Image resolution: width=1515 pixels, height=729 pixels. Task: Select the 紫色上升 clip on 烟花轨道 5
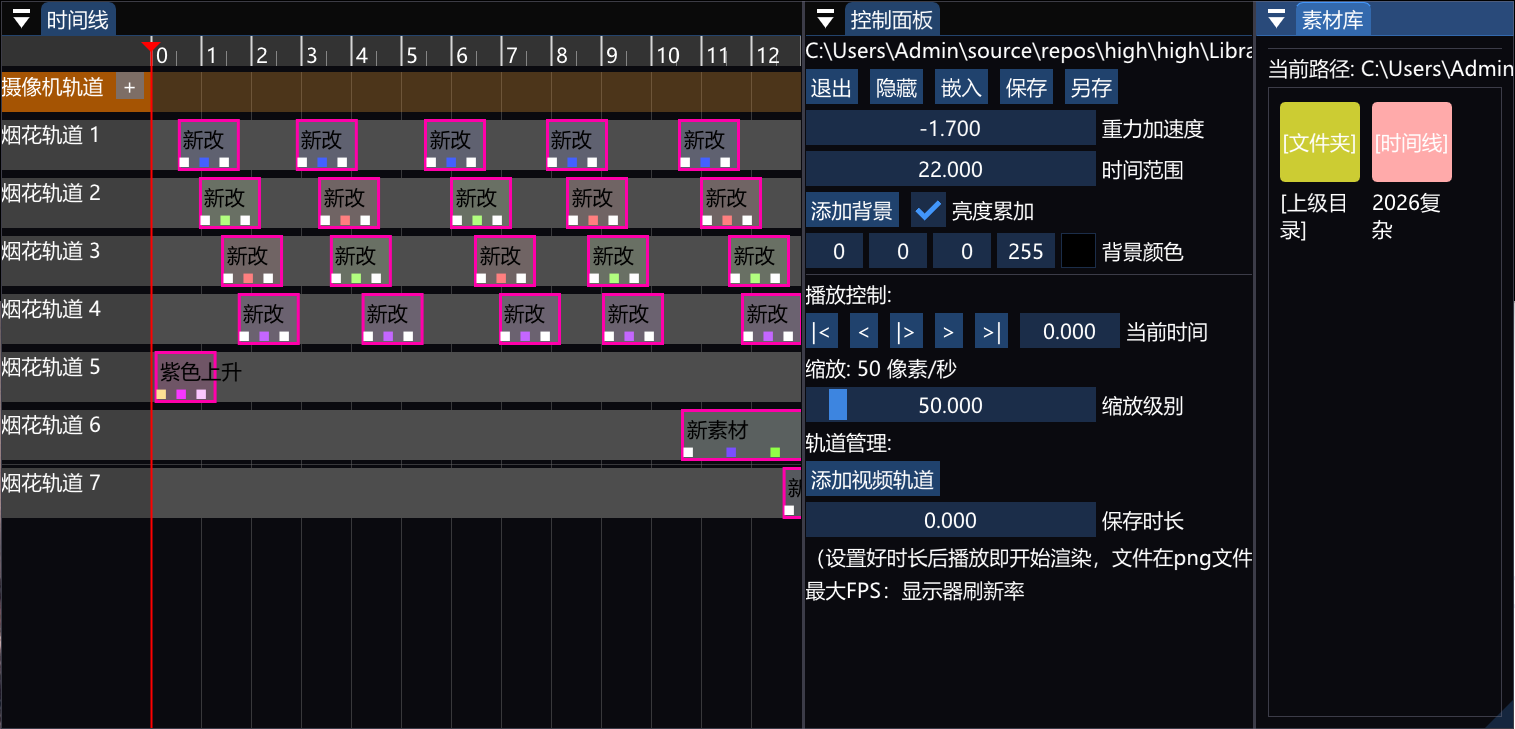185,375
